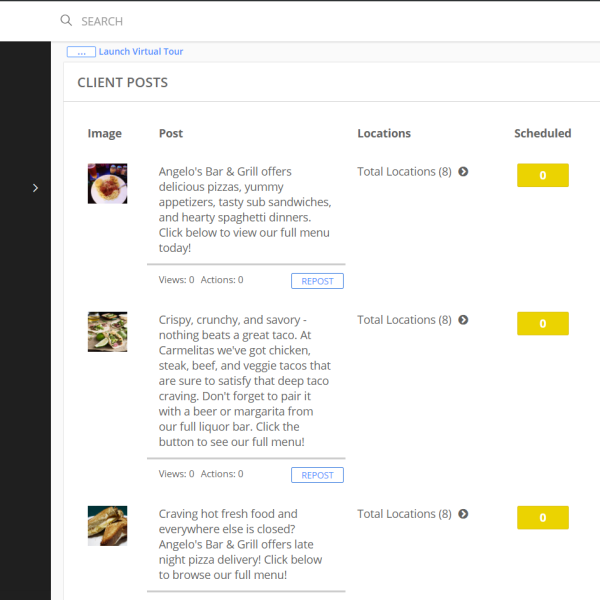Click the post text starting 'Angelo's Bar & Grill offers delicious'
600x600 pixels.
pyautogui.click(x=245, y=210)
